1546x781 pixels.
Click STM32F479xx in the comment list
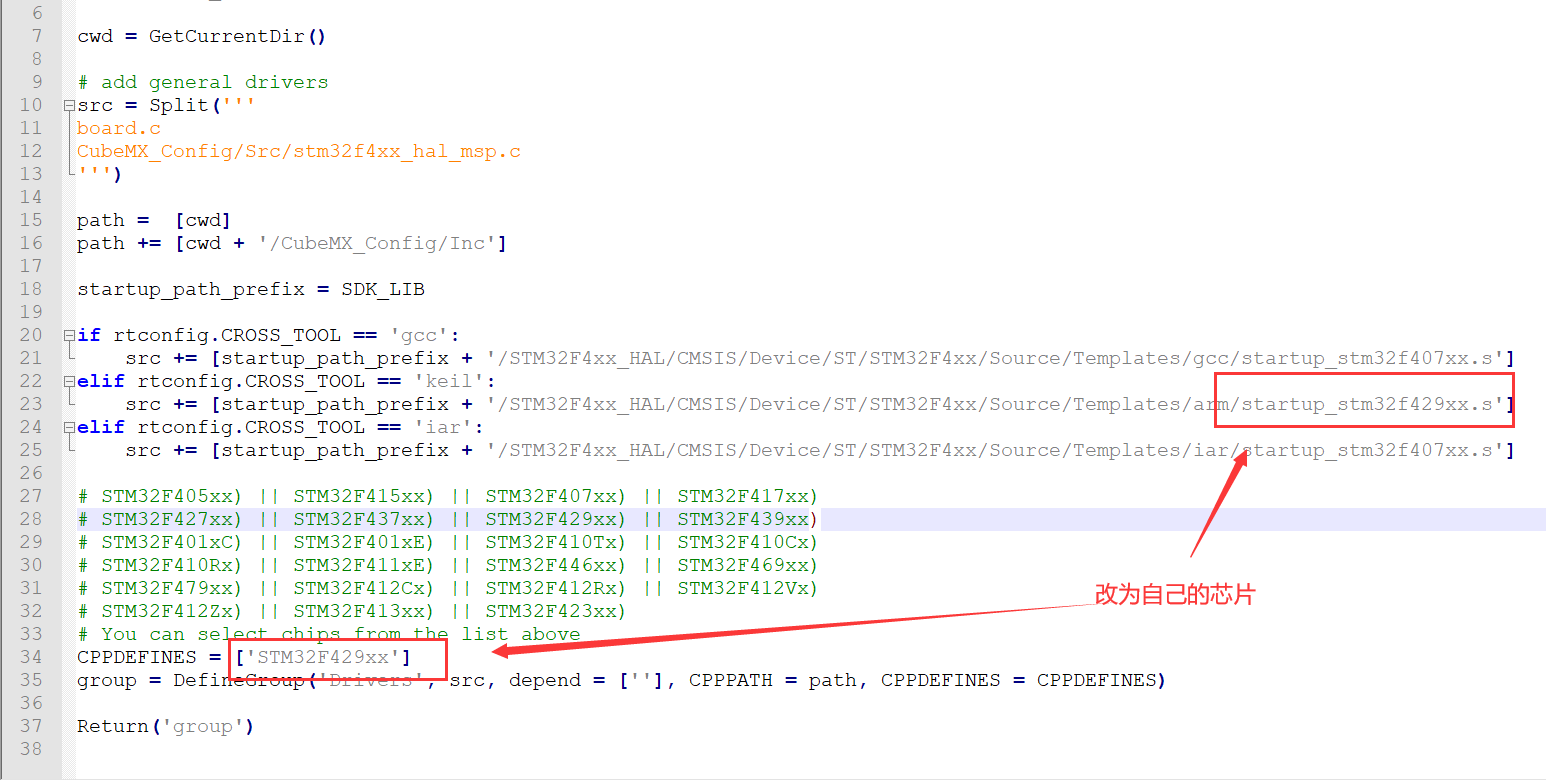(x=167, y=588)
